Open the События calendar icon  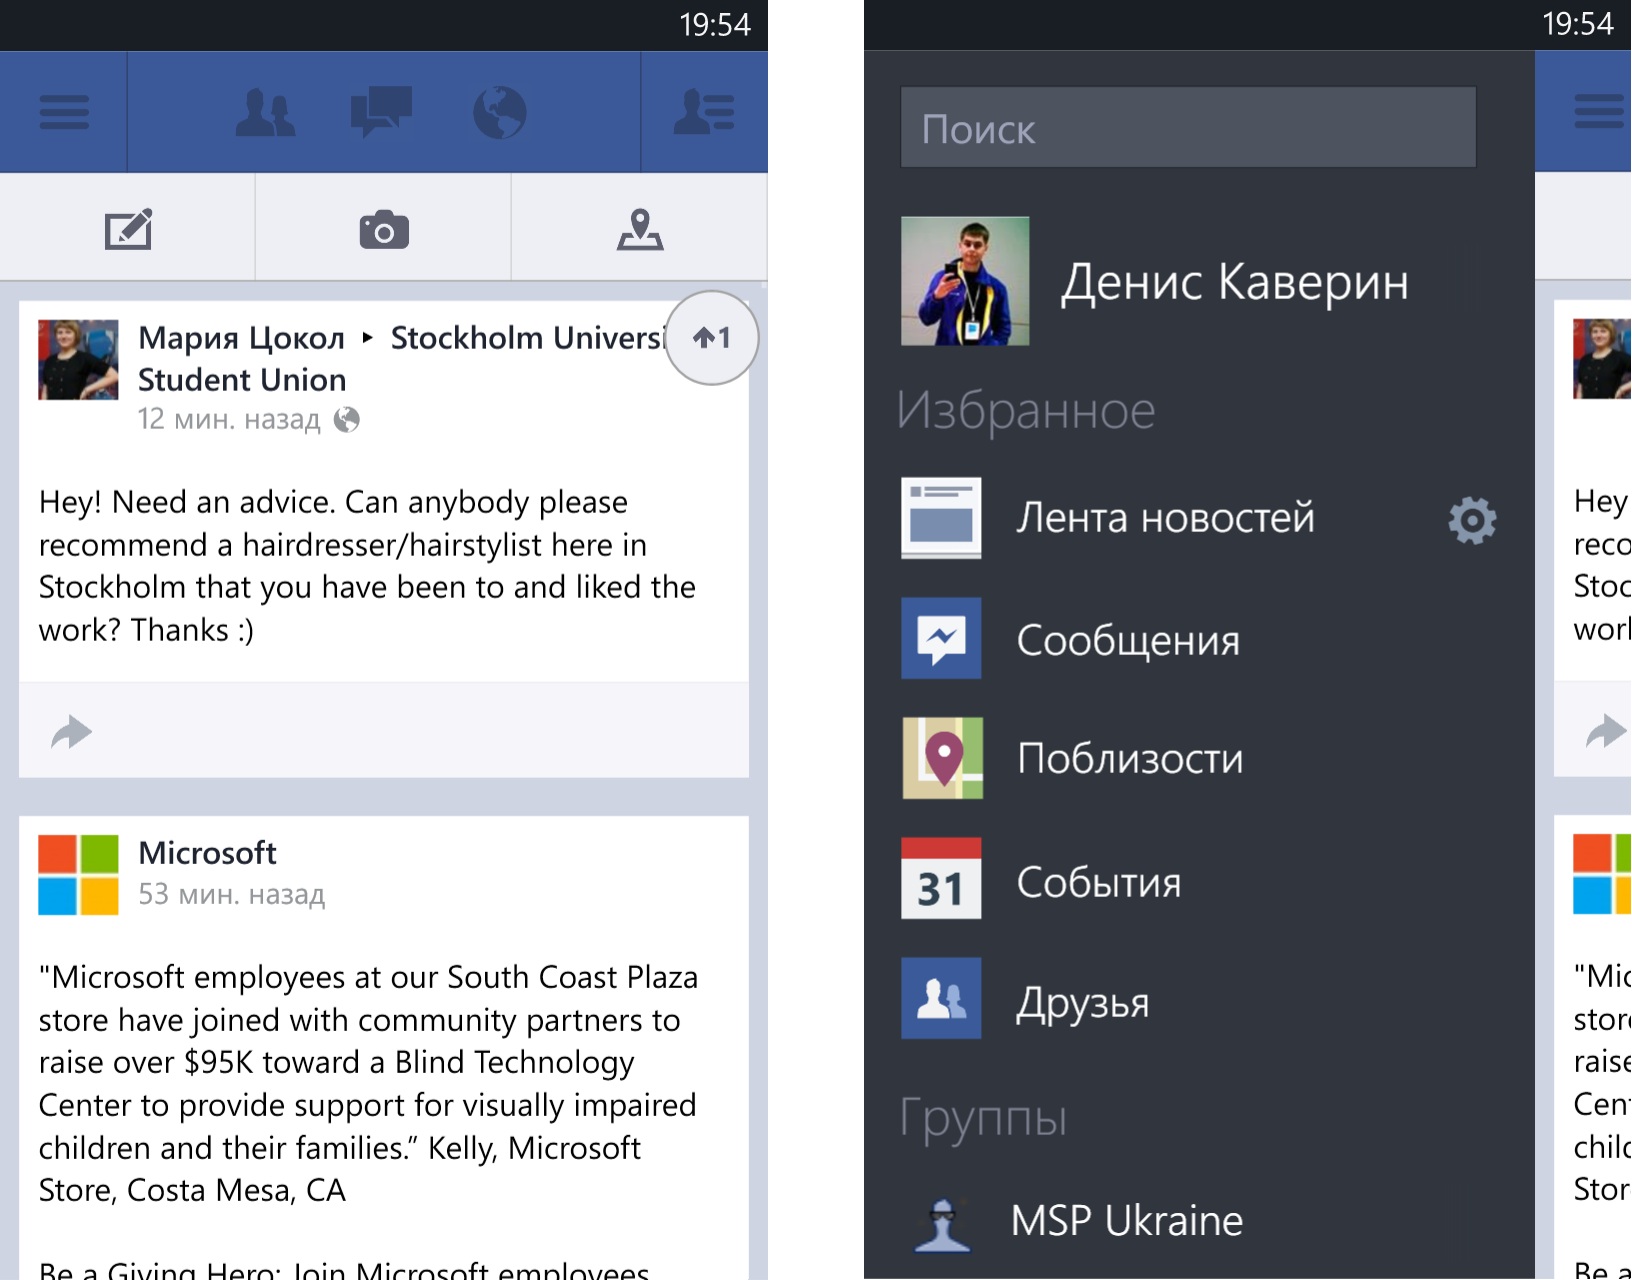pos(941,878)
